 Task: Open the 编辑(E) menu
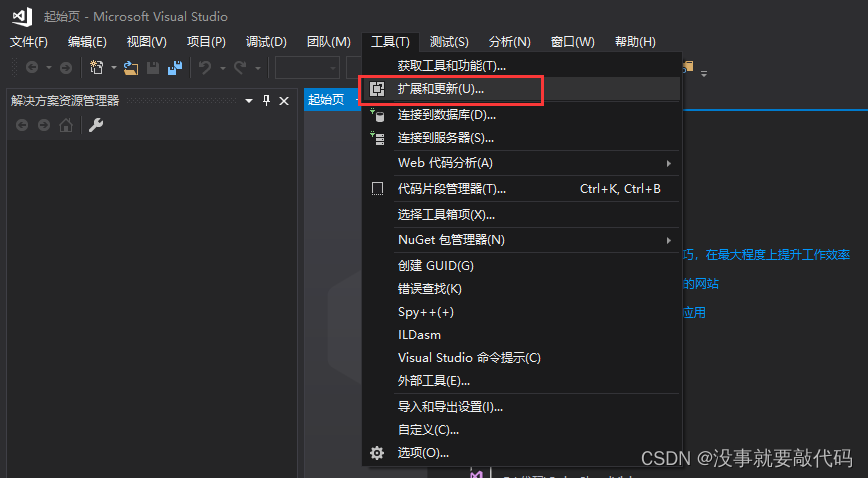coord(87,42)
